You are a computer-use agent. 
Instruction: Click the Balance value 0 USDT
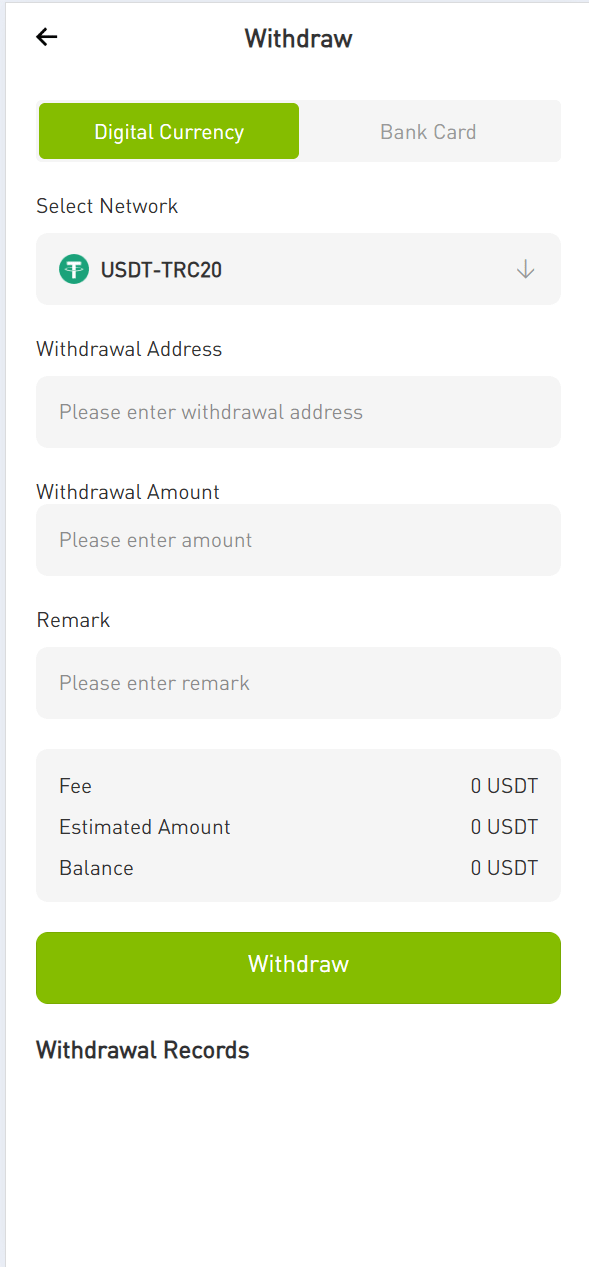[504, 868]
